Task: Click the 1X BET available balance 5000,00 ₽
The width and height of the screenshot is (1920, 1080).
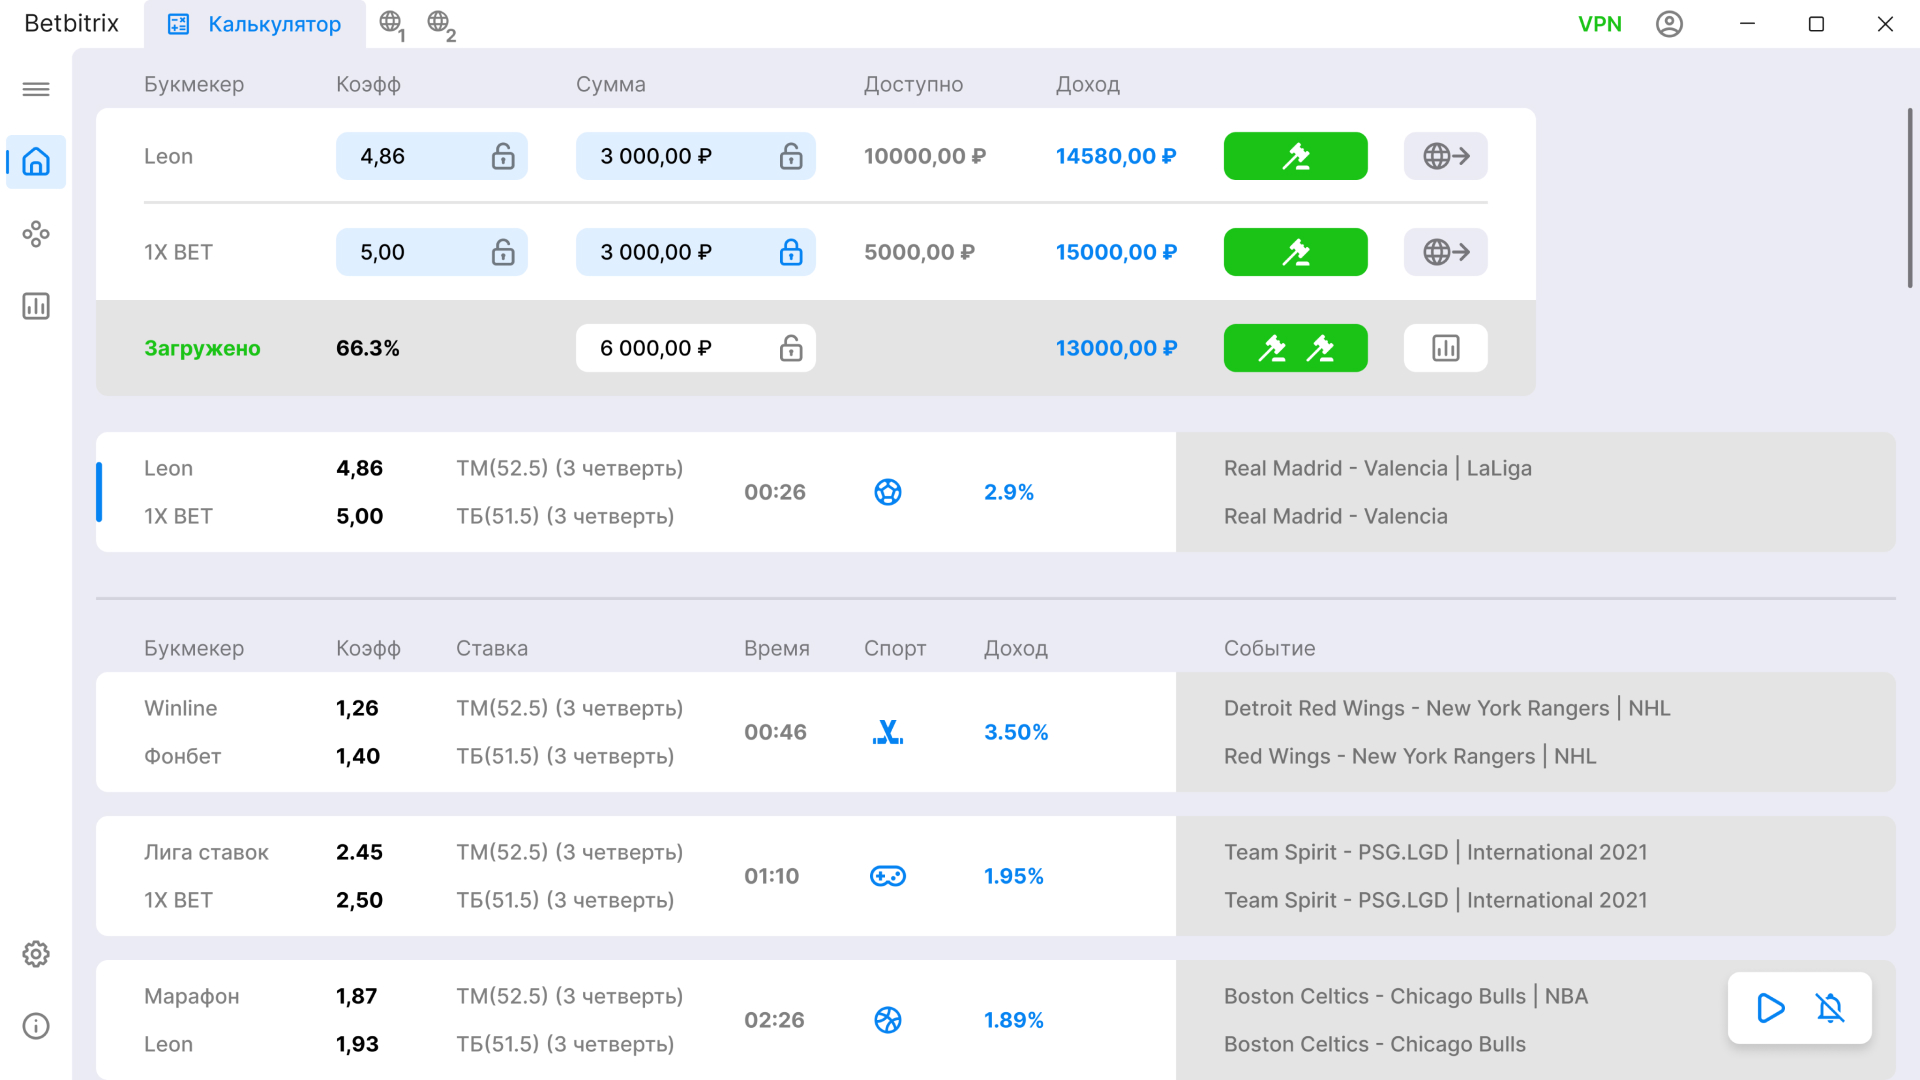Action: 919,252
